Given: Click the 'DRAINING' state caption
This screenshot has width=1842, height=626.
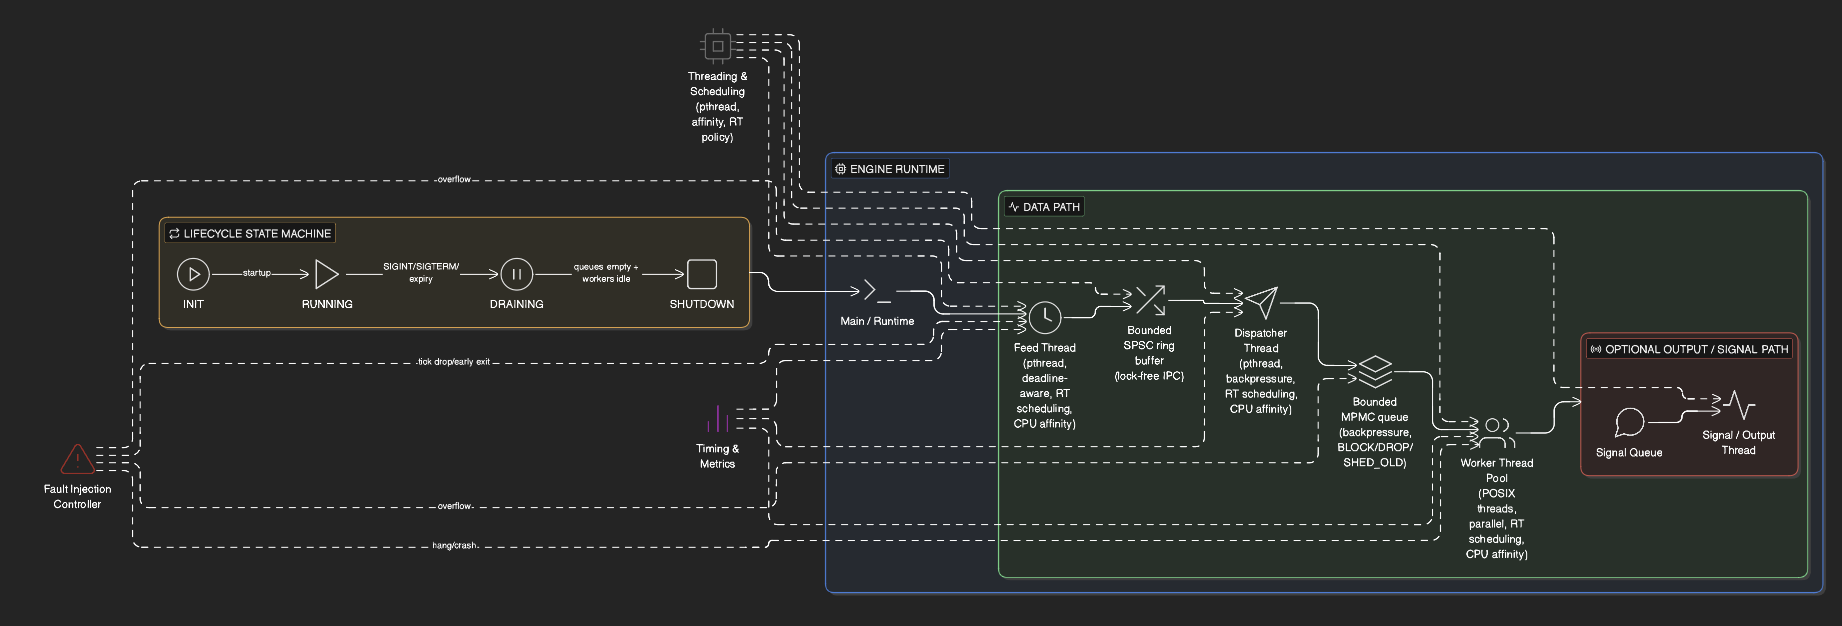Looking at the screenshot, I should (x=516, y=304).
